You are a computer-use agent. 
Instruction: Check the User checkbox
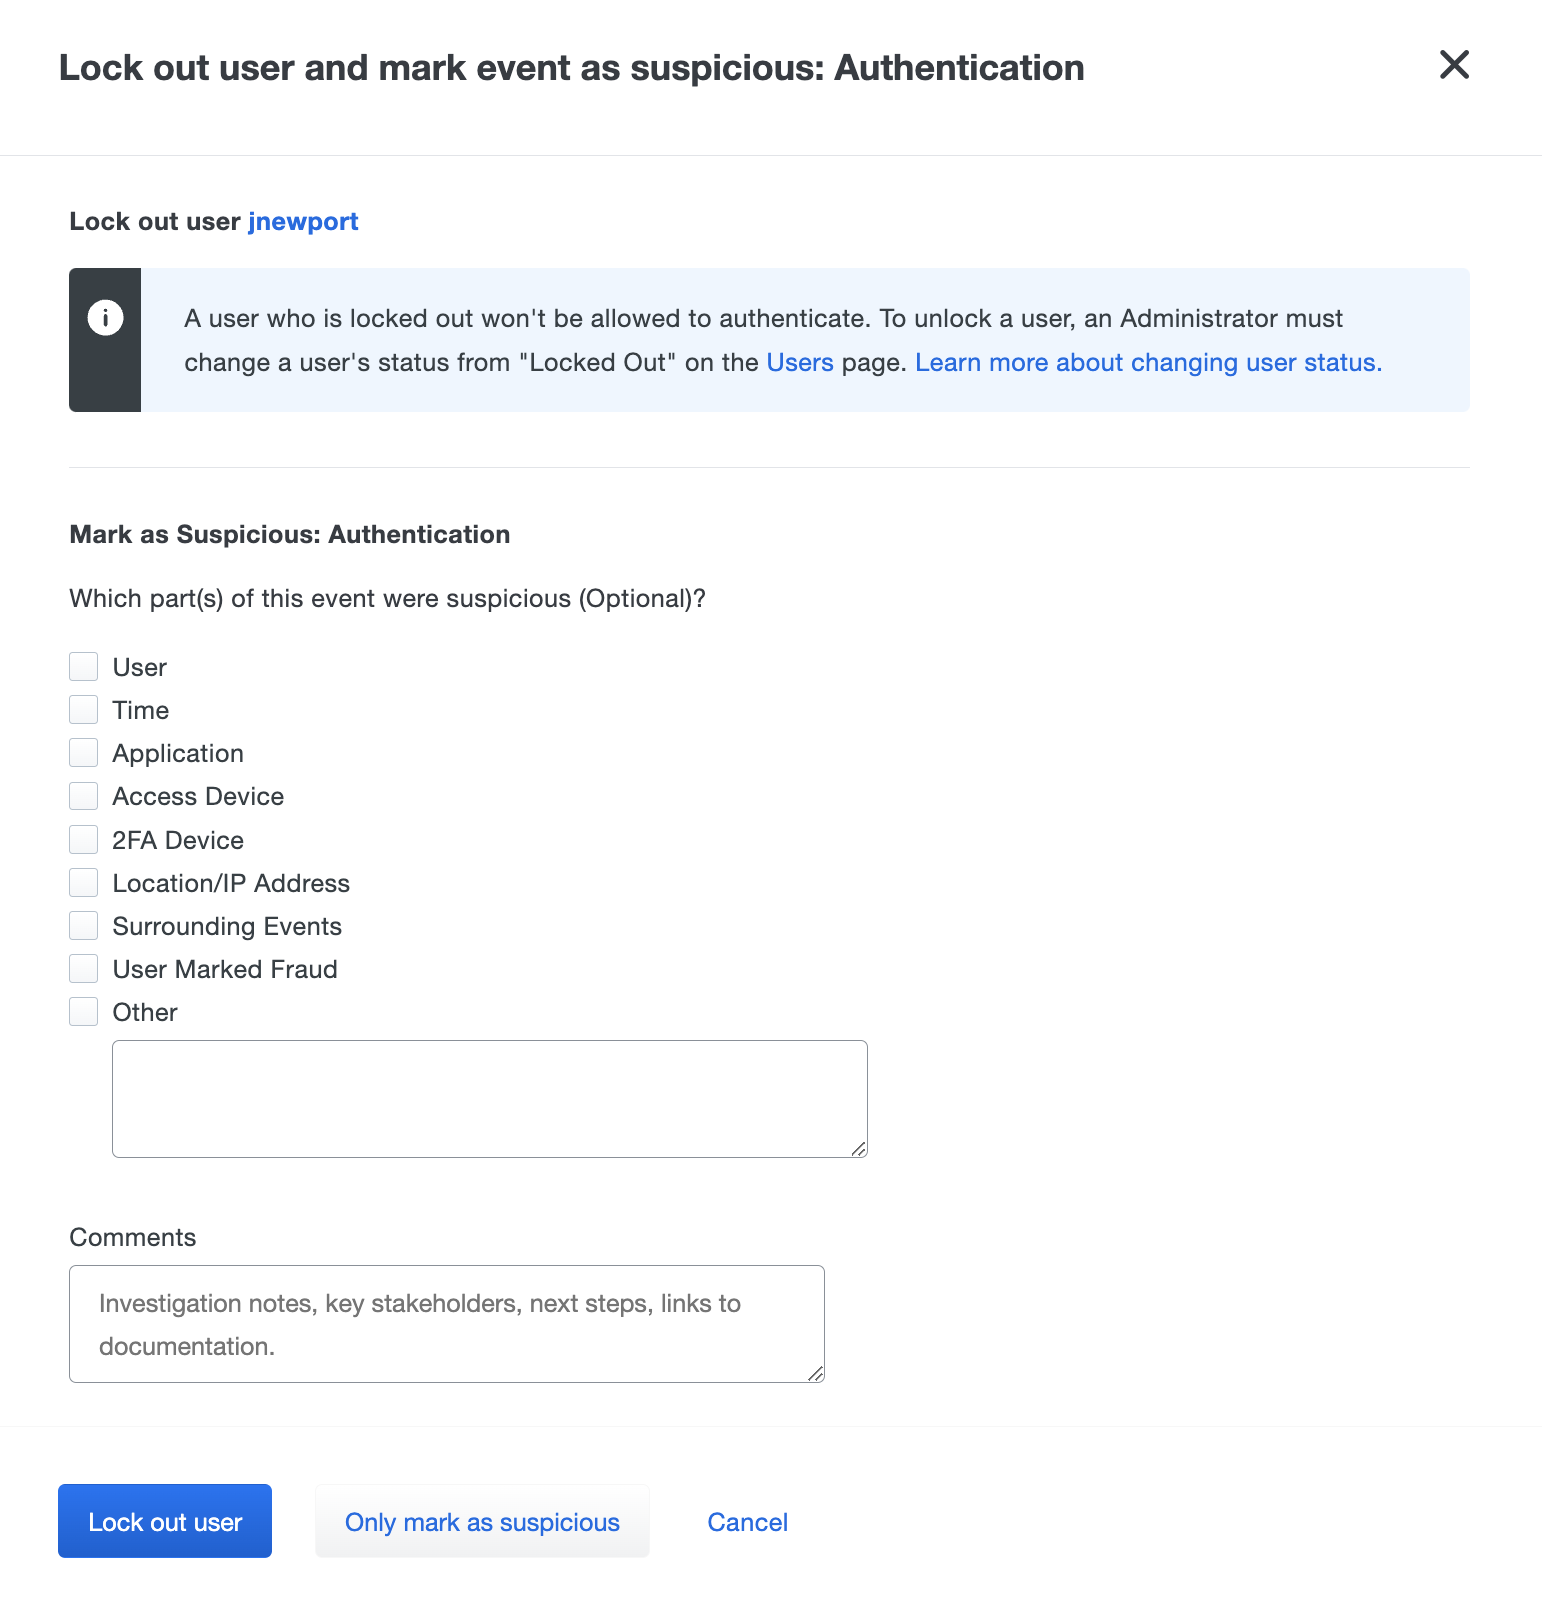tap(83, 665)
